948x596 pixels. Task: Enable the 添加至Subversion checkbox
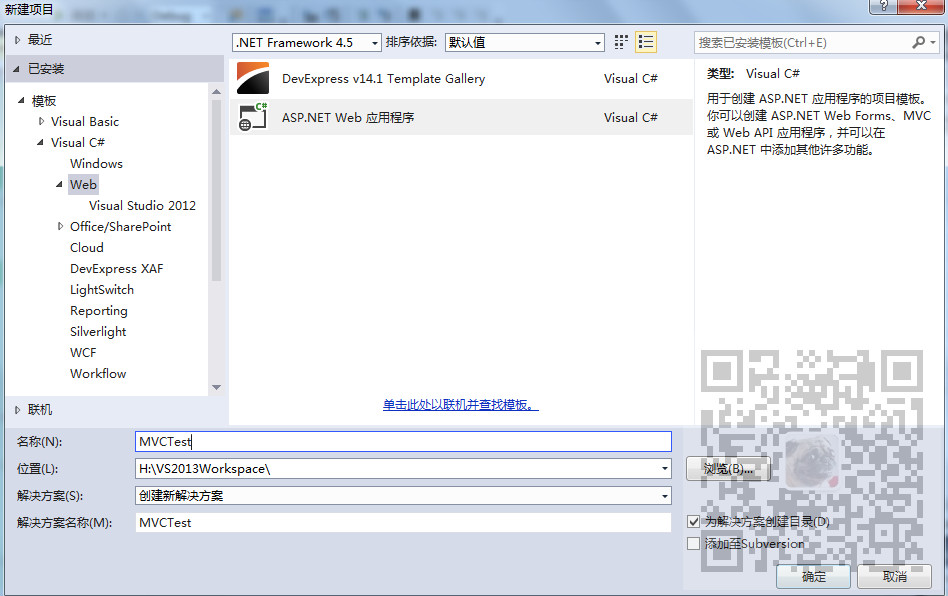(694, 543)
